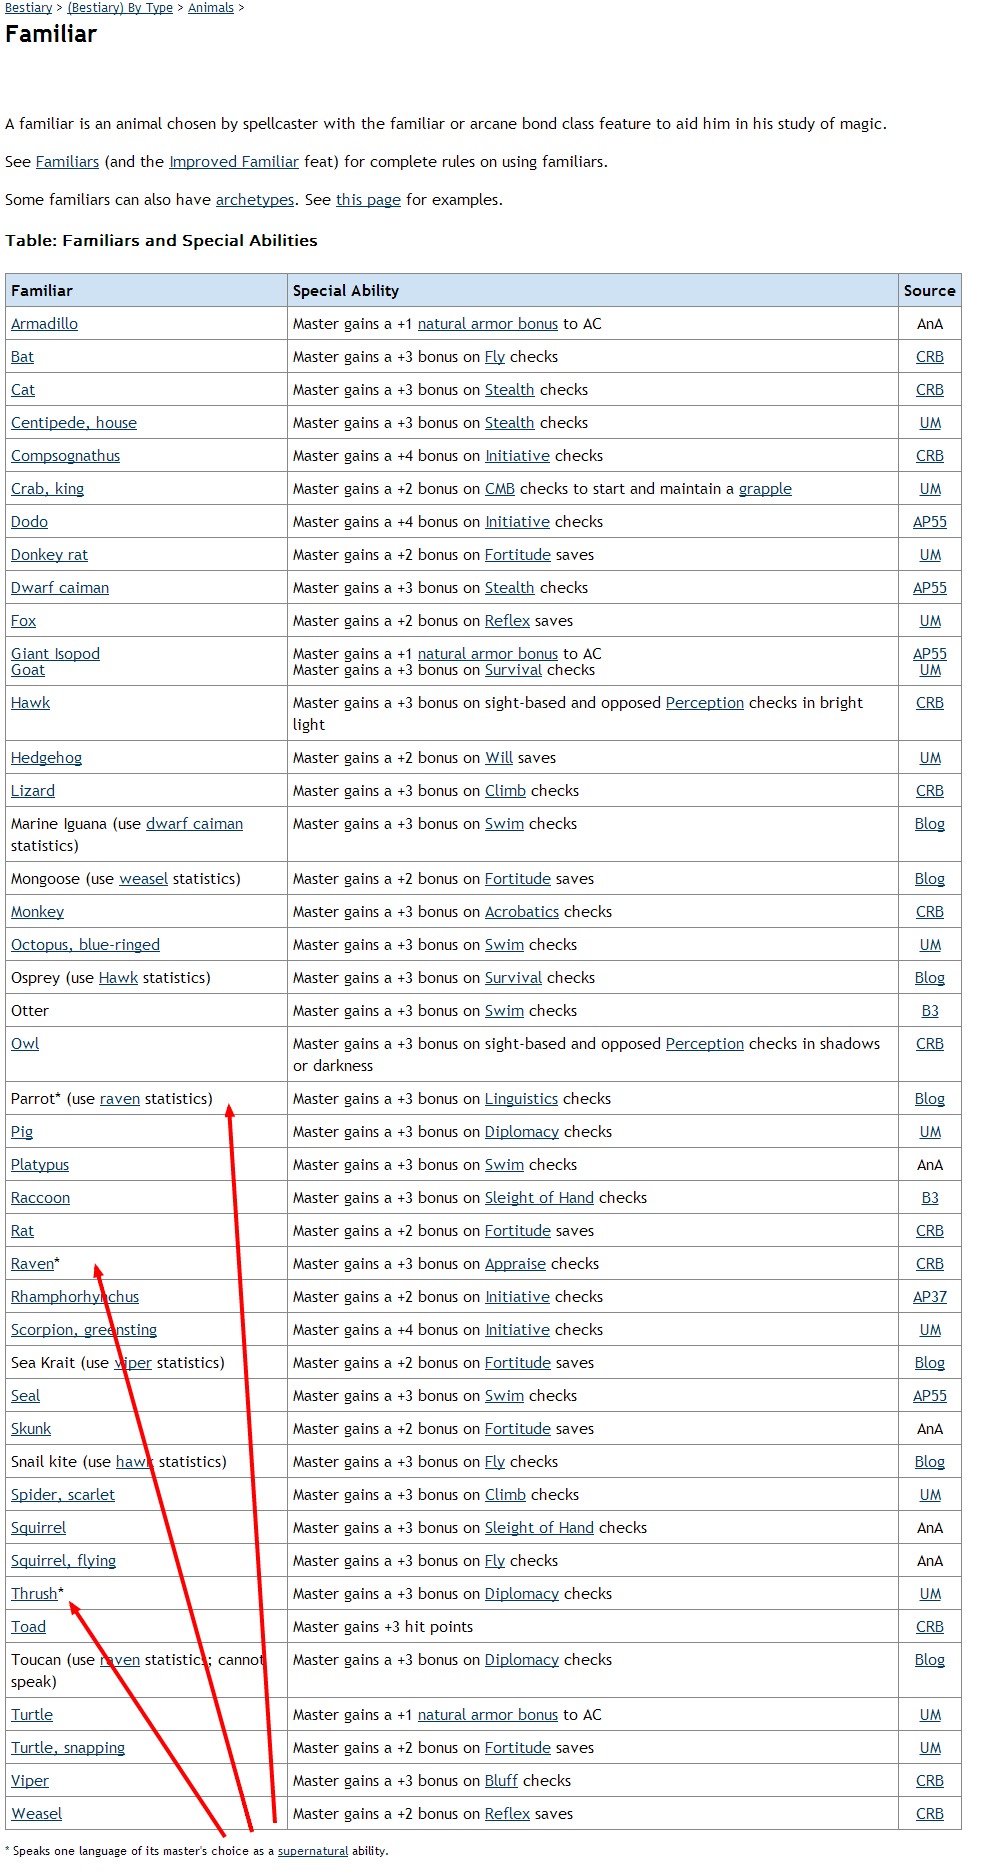The height and width of the screenshot is (1874, 1004).
Task: Open the AP37 source link
Action: coord(929,1297)
